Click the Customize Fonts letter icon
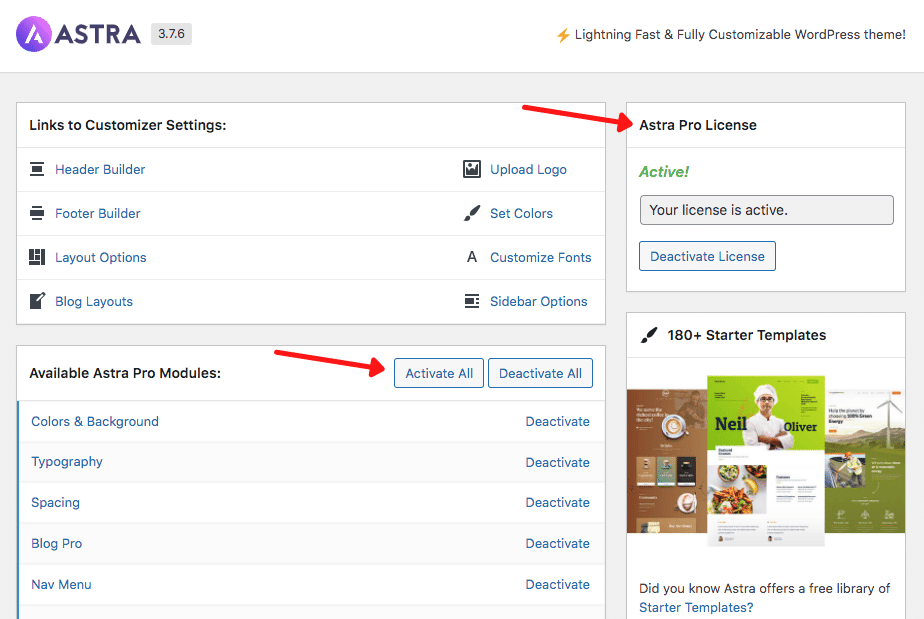Image resolution: width=924 pixels, height=619 pixels. click(471, 257)
